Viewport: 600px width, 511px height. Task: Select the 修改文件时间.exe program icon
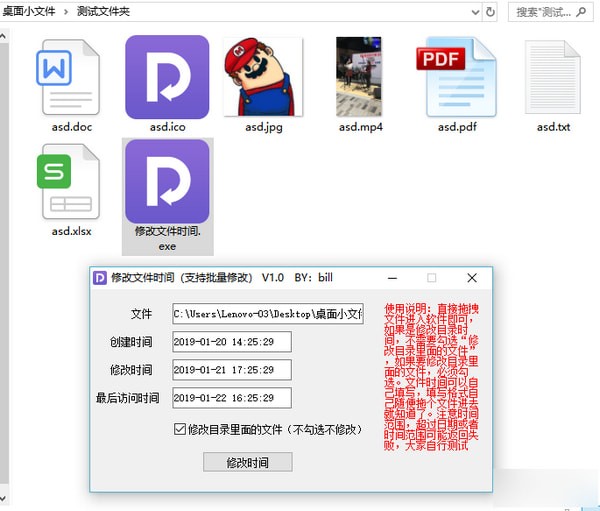(167, 182)
